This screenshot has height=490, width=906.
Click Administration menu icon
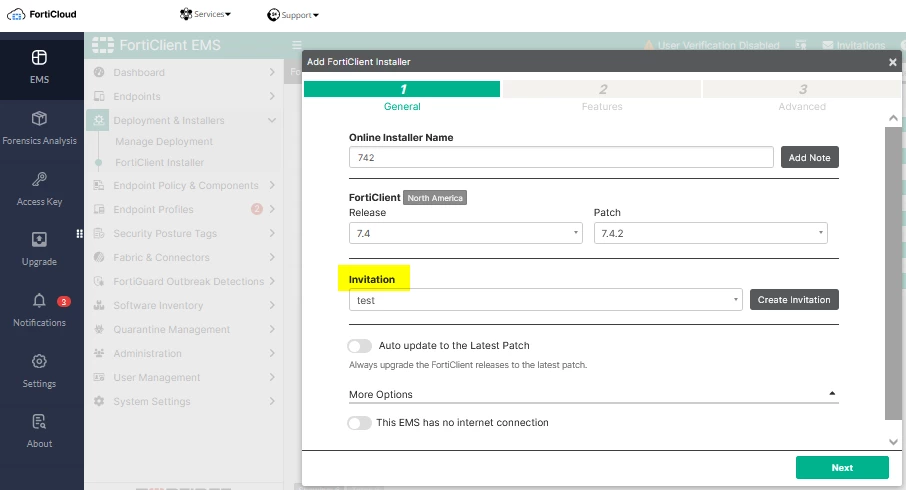point(99,353)
